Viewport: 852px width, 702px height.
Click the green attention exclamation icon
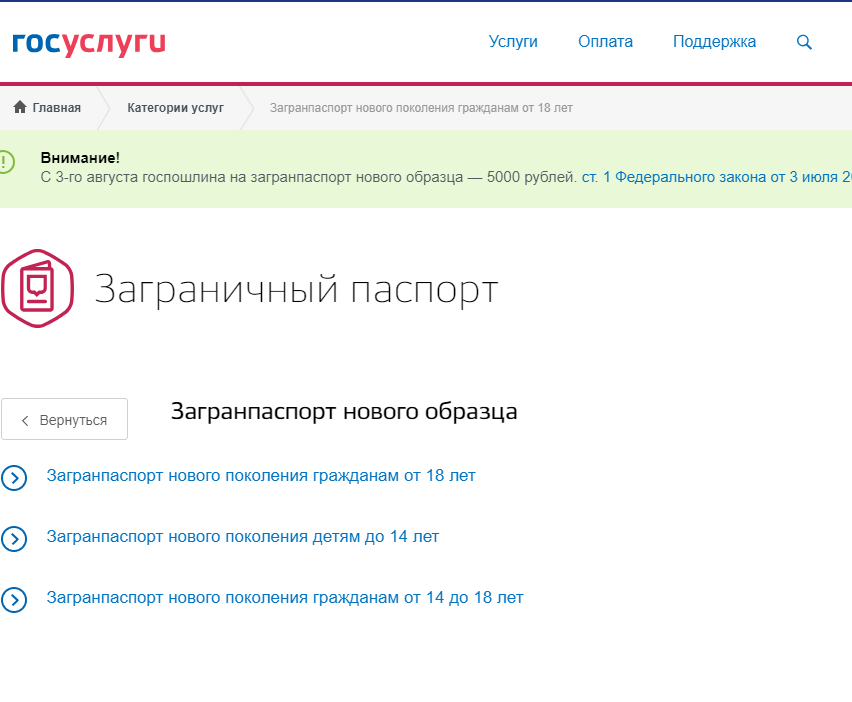click(x=6, y=161)
